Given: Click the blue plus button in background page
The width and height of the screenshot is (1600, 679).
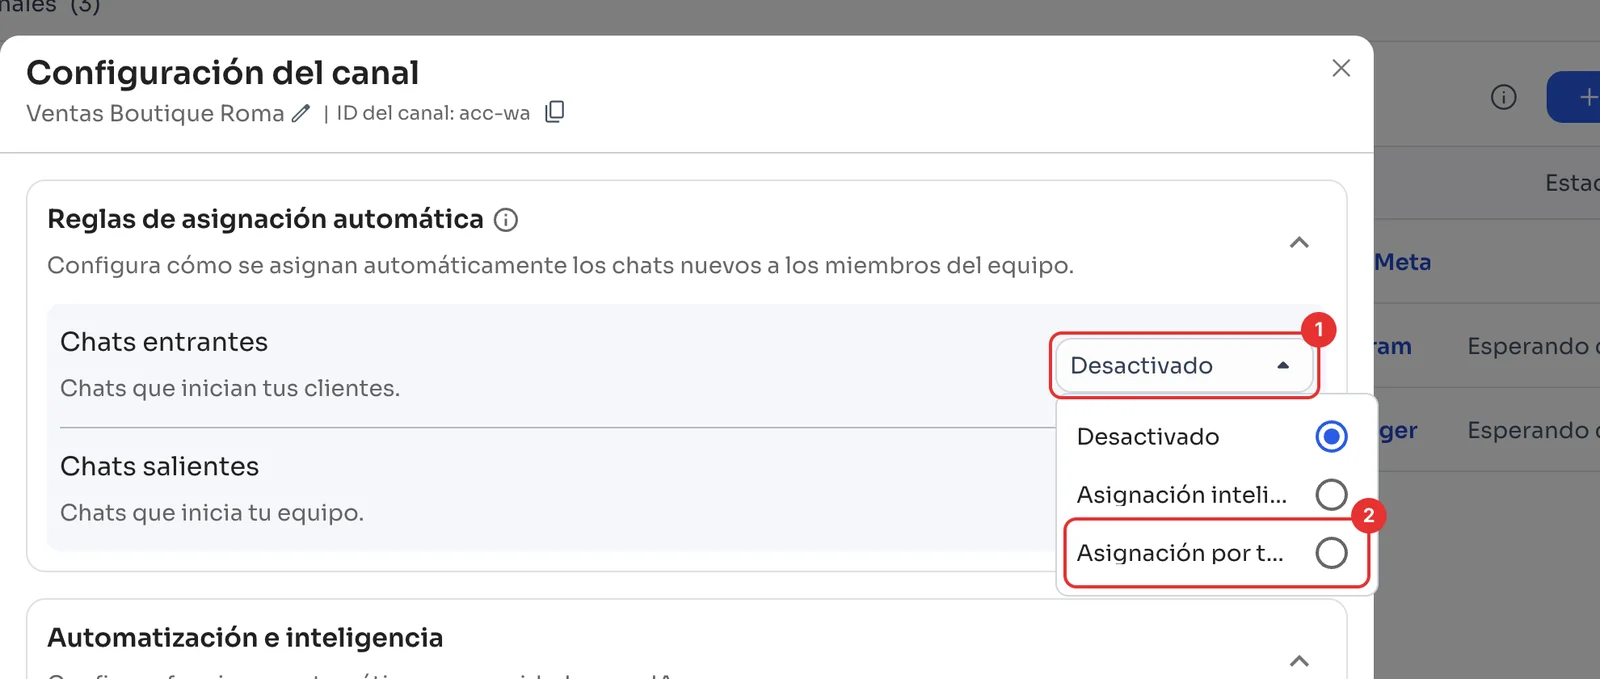Looking at the screenshot, I should coord(1575,97).
